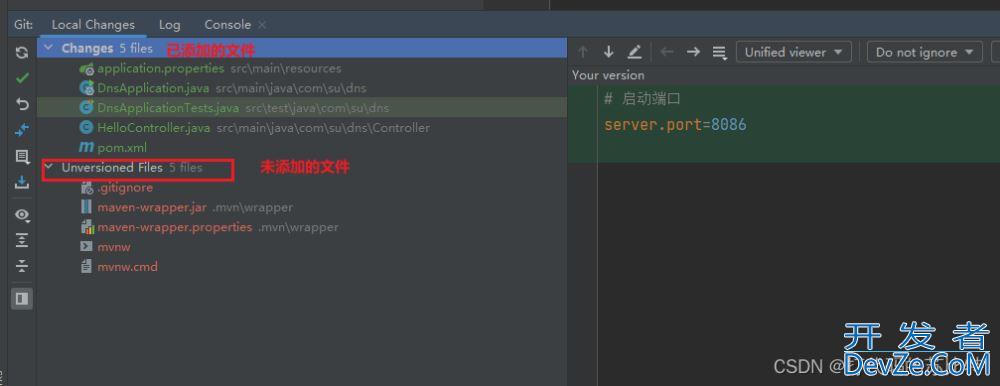The image size is (1000, 386).
Task: Click the HelloController.java class icon
Action: pyautogui.click(x=87, y=128)
